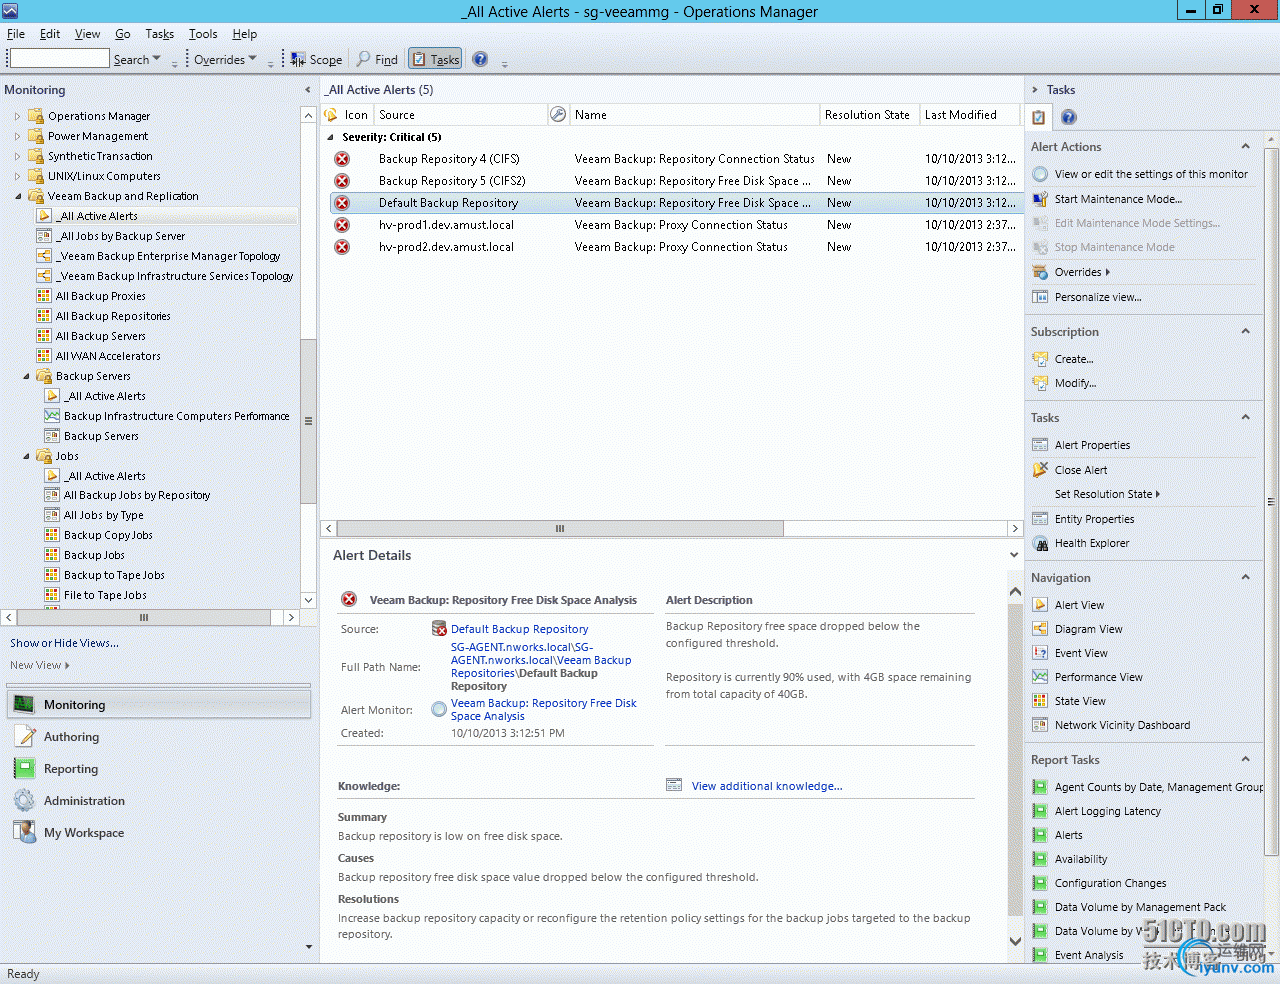This screenshot has width=1280, height=984.
Task: Collapse the Jobs folder node
Action: pyautogui.click(x=26, y=456)
